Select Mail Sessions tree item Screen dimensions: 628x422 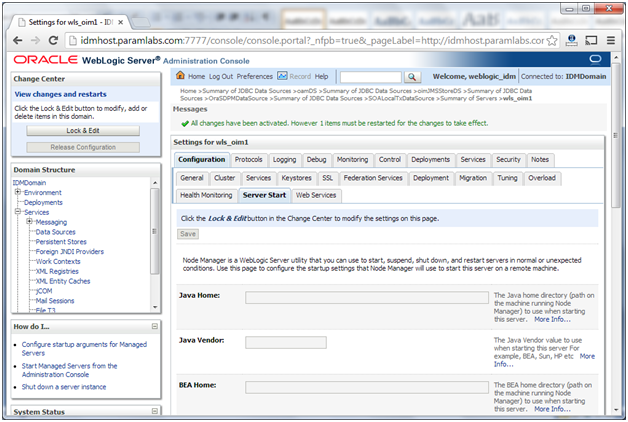click(55, 301)
